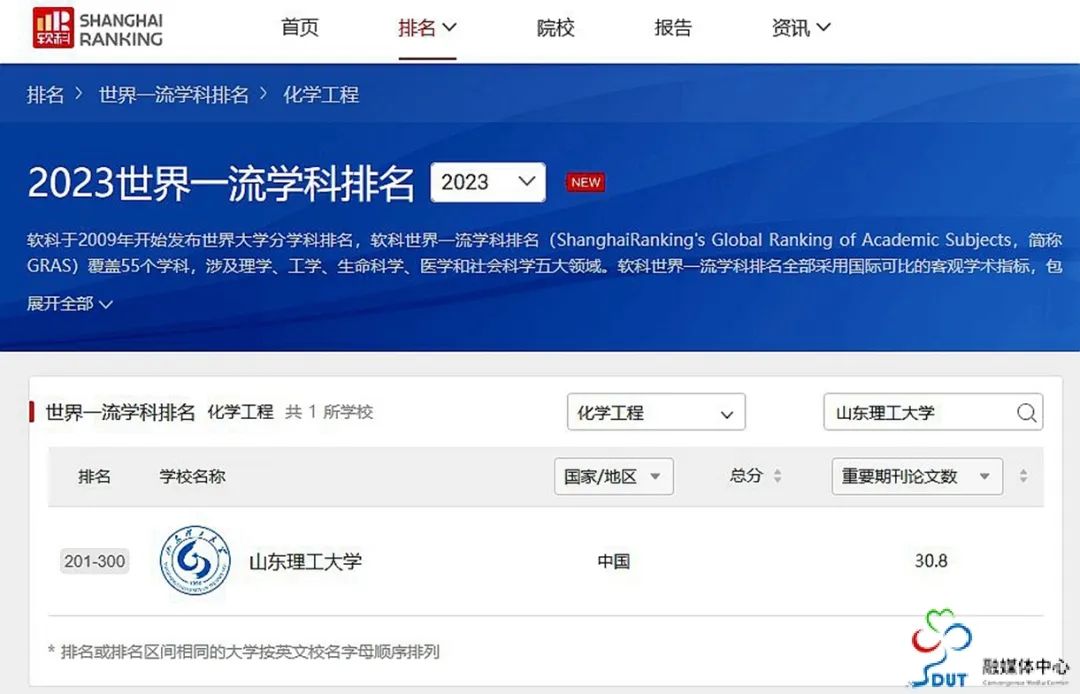The height and width of the screenshot is (694, 1080).
Task: Click the DUT media center logo
Action: click(x=989, y=649)
